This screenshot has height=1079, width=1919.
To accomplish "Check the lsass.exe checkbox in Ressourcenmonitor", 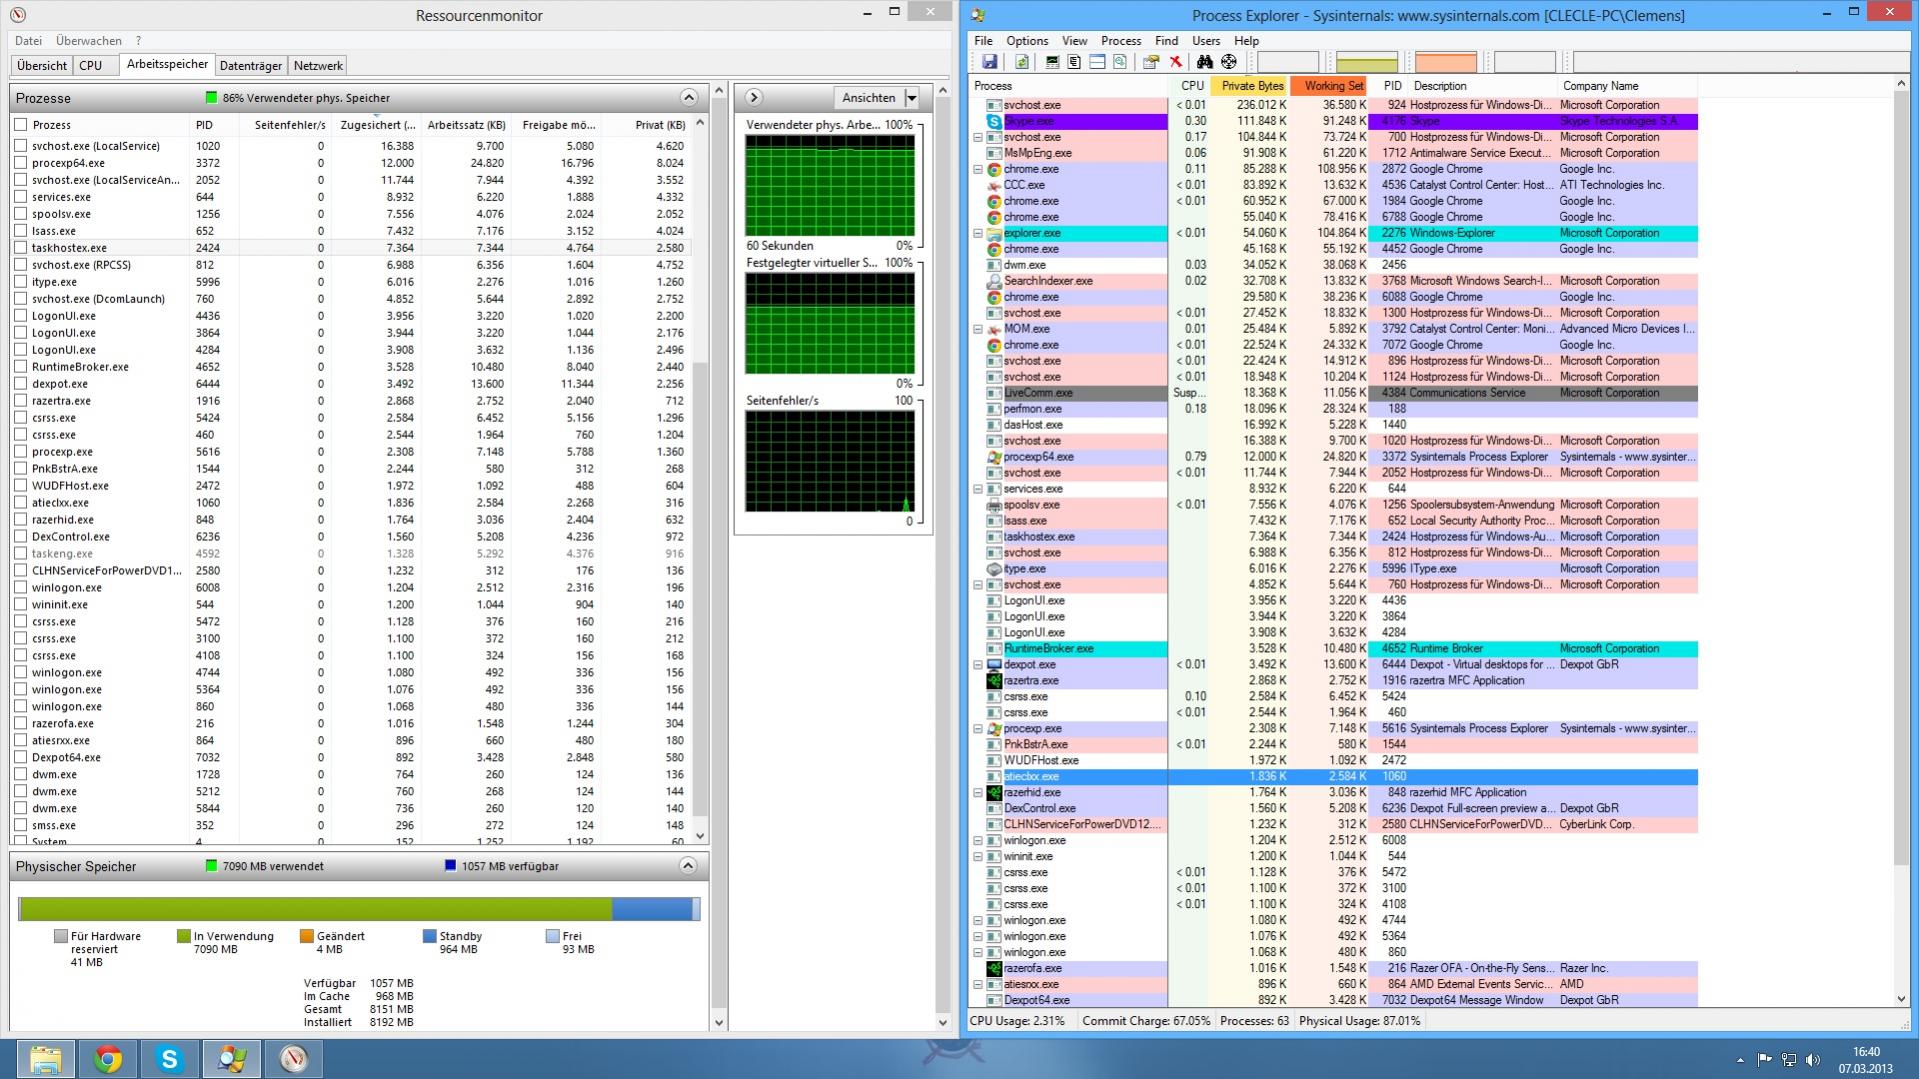I will [20, 231].
